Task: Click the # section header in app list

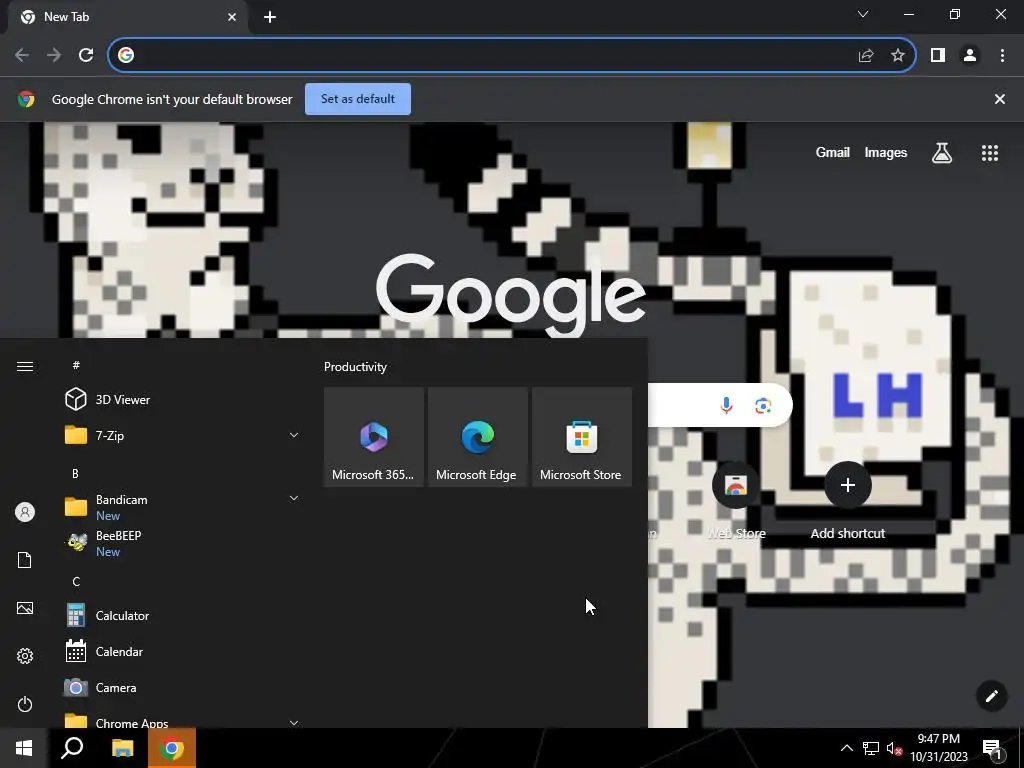Action: (76, 365)
